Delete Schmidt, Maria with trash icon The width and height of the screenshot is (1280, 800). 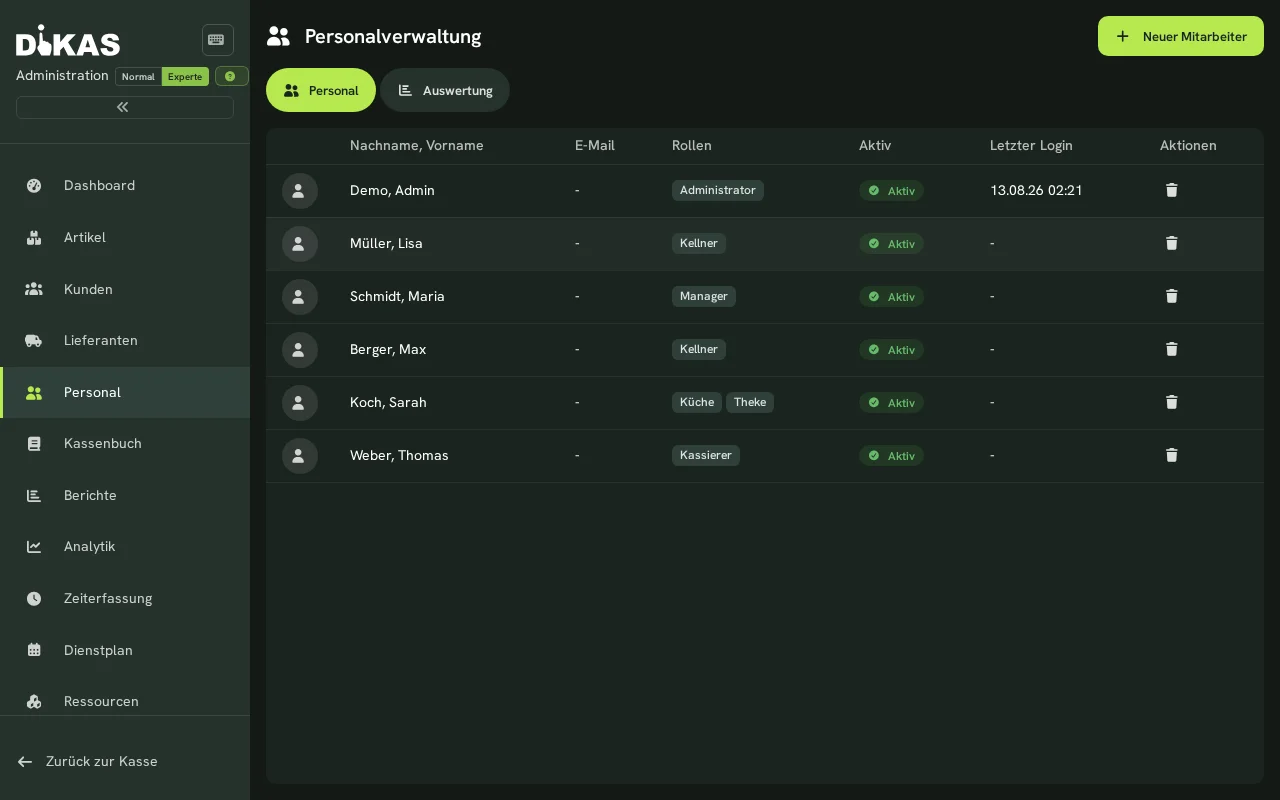[x=1172, y=296]
